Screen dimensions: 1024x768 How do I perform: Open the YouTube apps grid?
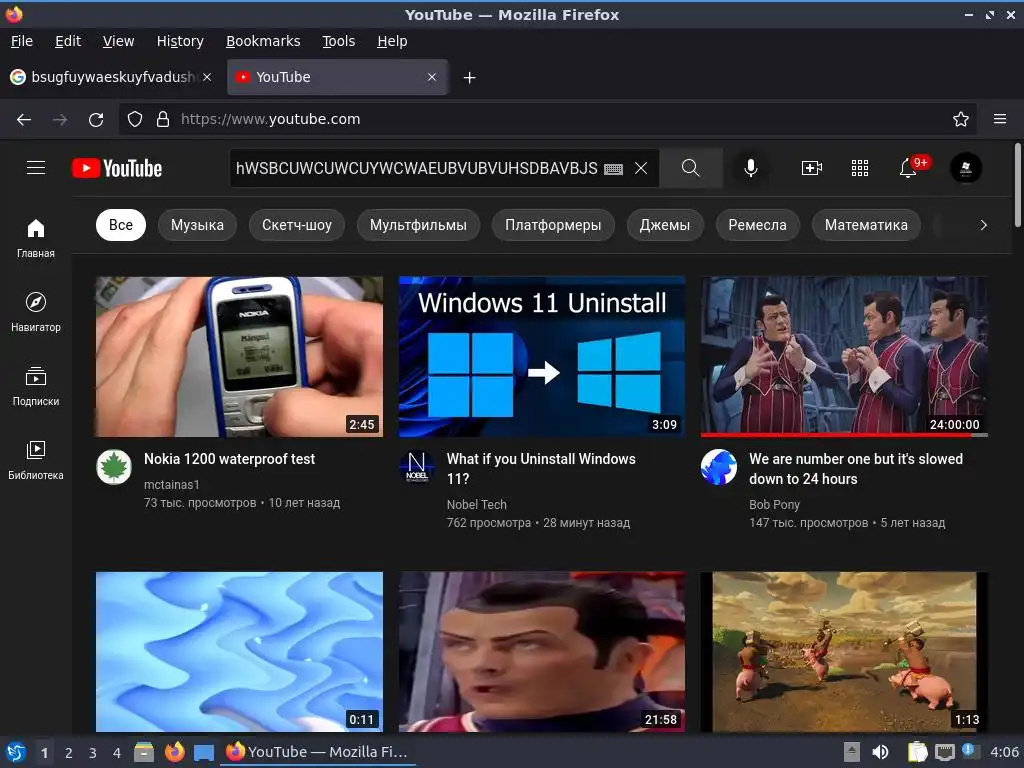click(860, 168)
